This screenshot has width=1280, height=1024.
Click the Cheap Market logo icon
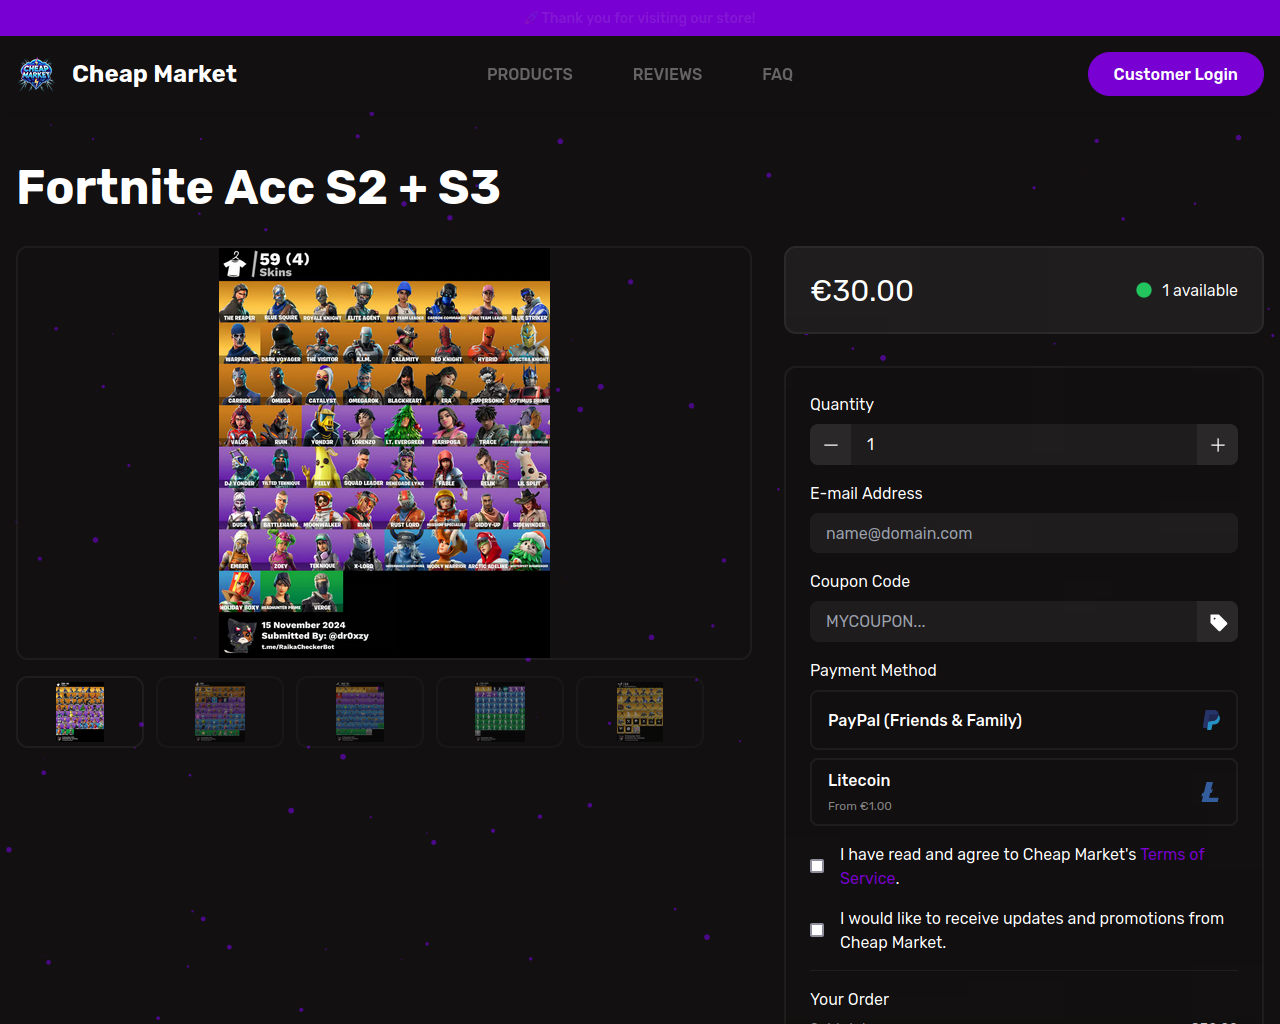click(x=37, y=74)
